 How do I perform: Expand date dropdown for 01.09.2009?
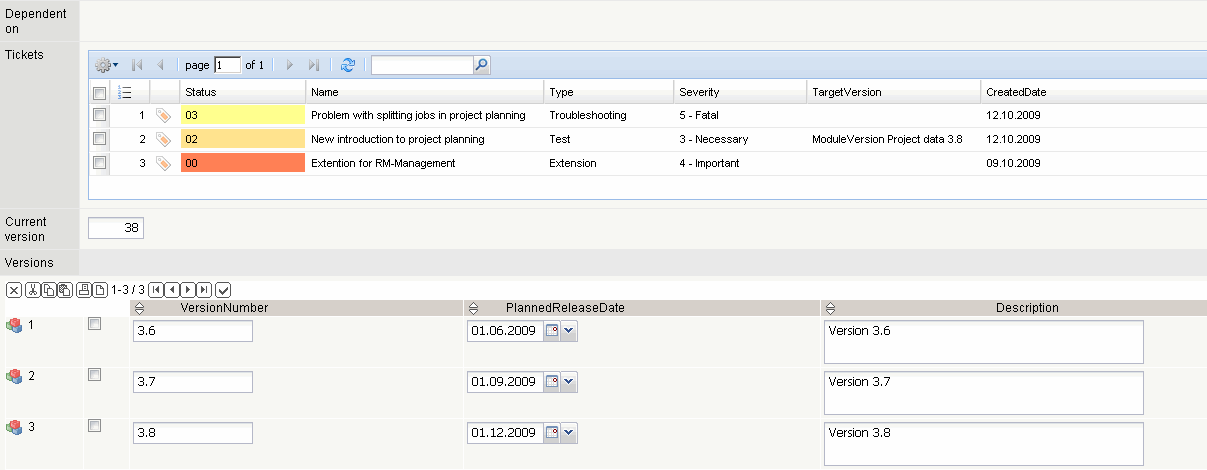point(569,382)
